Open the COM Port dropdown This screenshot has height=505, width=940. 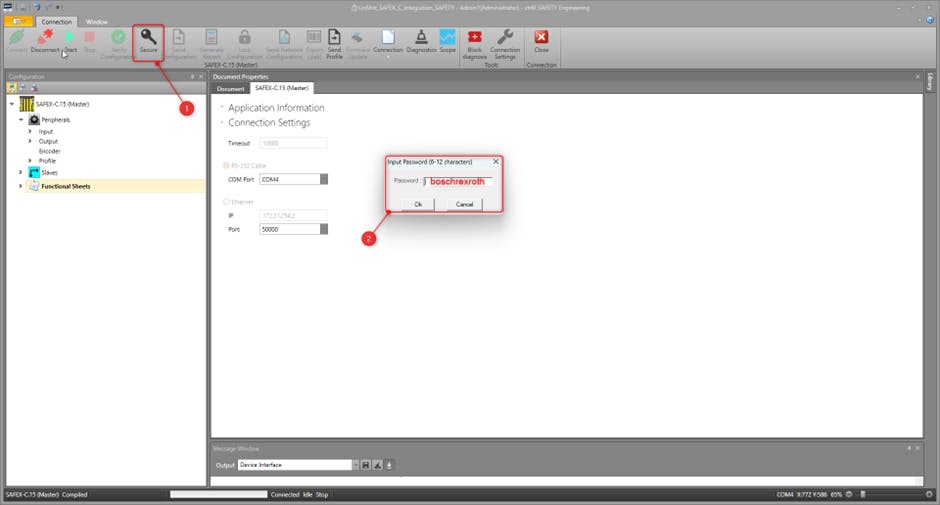[323, 179]
